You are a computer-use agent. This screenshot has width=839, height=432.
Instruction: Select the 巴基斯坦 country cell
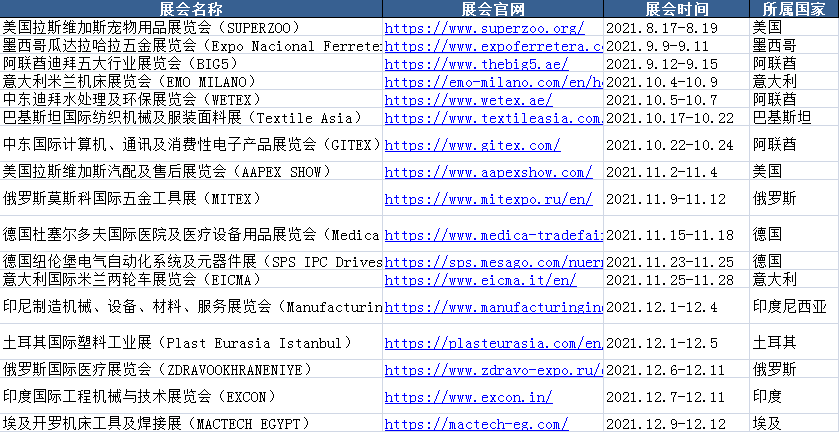[794, 117]
